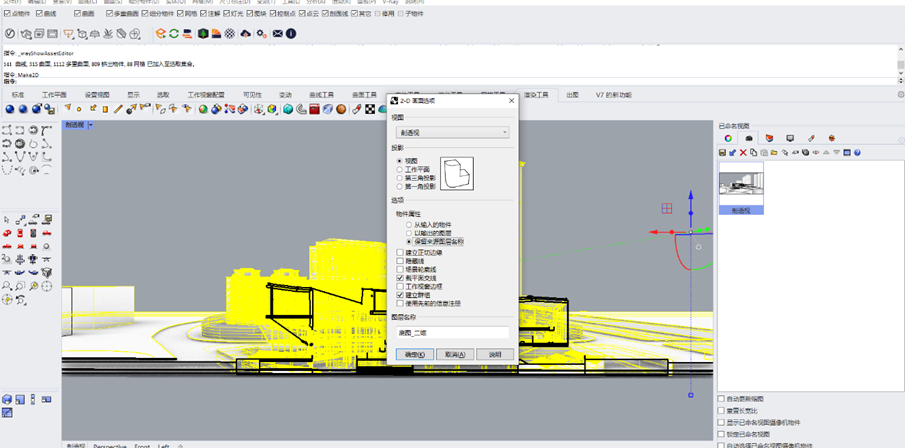Switch to the 标准 toolbar tab
The width and height of the screenshot is (905, 448).
click(18, 95)
